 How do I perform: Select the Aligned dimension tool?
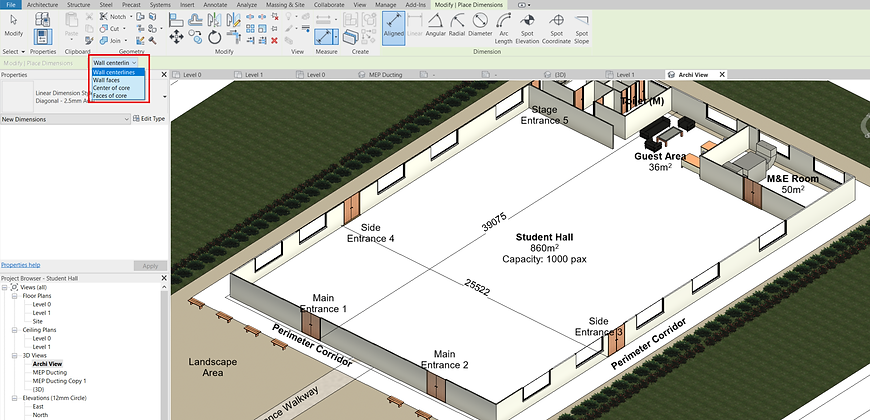click(x=393, y=27)
